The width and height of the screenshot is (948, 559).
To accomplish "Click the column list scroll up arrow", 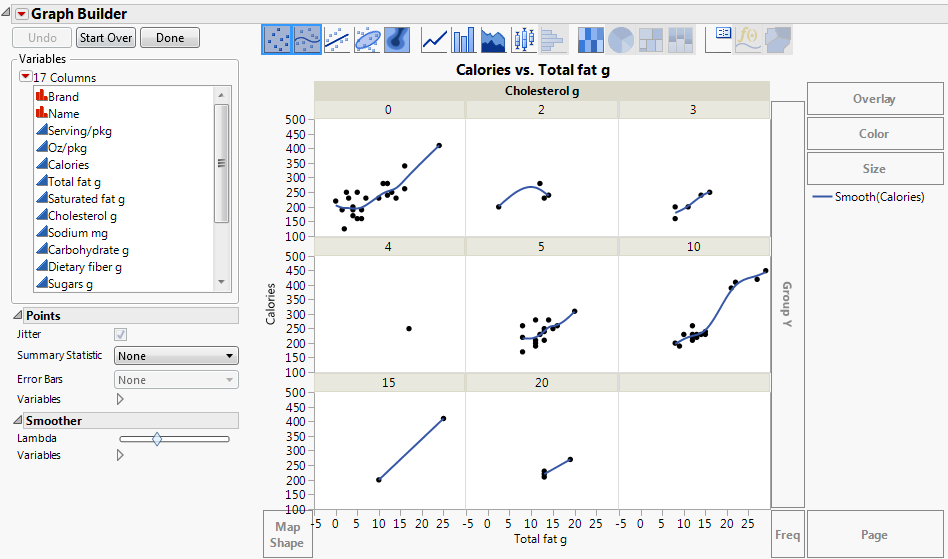I will point(221,95).
